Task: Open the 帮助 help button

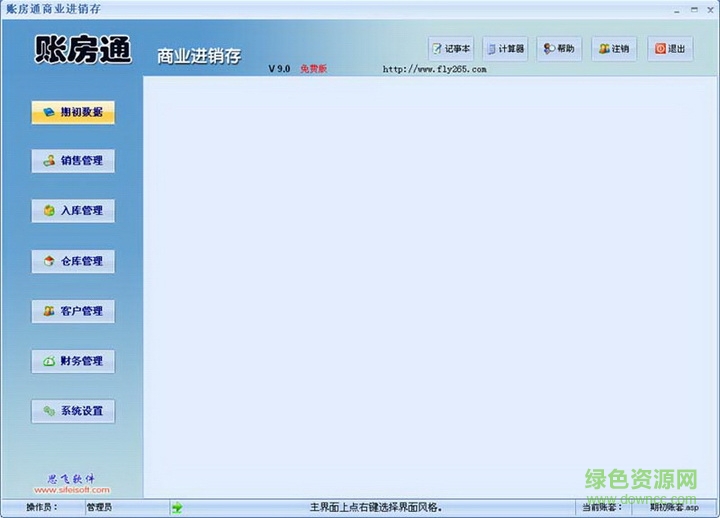Action: [x=559, y=49]
